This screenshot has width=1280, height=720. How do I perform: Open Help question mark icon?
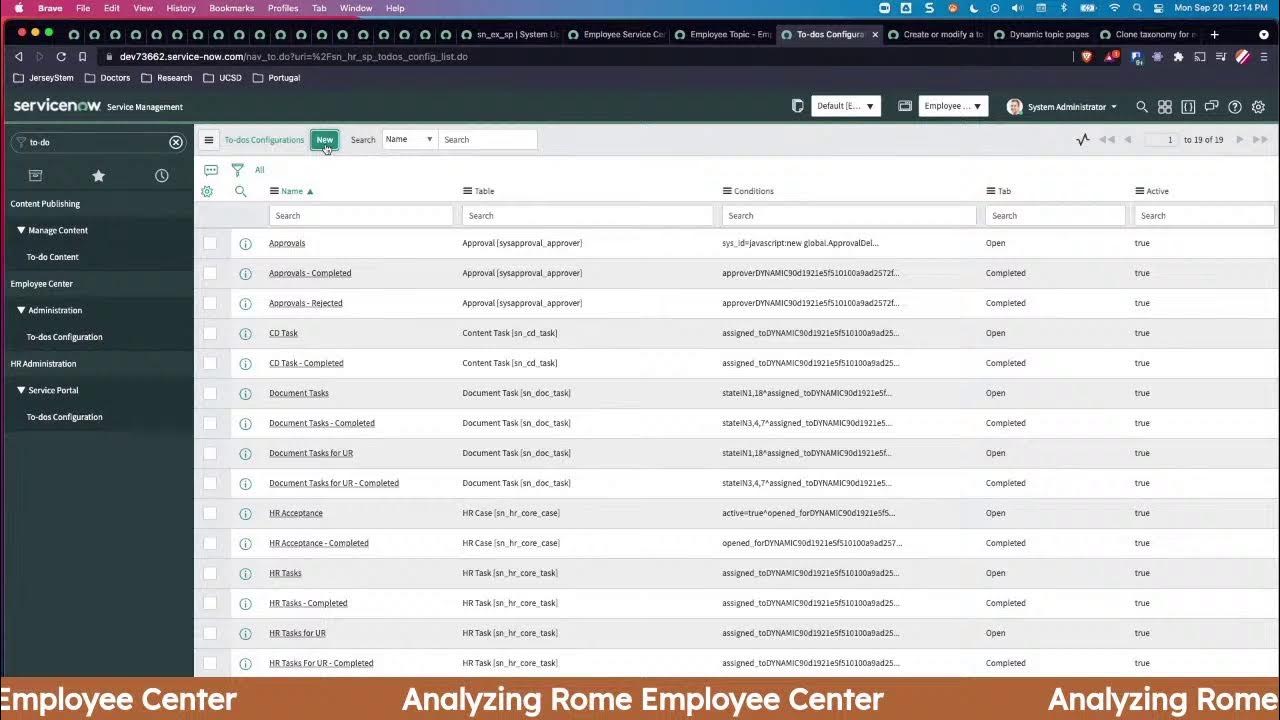click(1235, 106)
